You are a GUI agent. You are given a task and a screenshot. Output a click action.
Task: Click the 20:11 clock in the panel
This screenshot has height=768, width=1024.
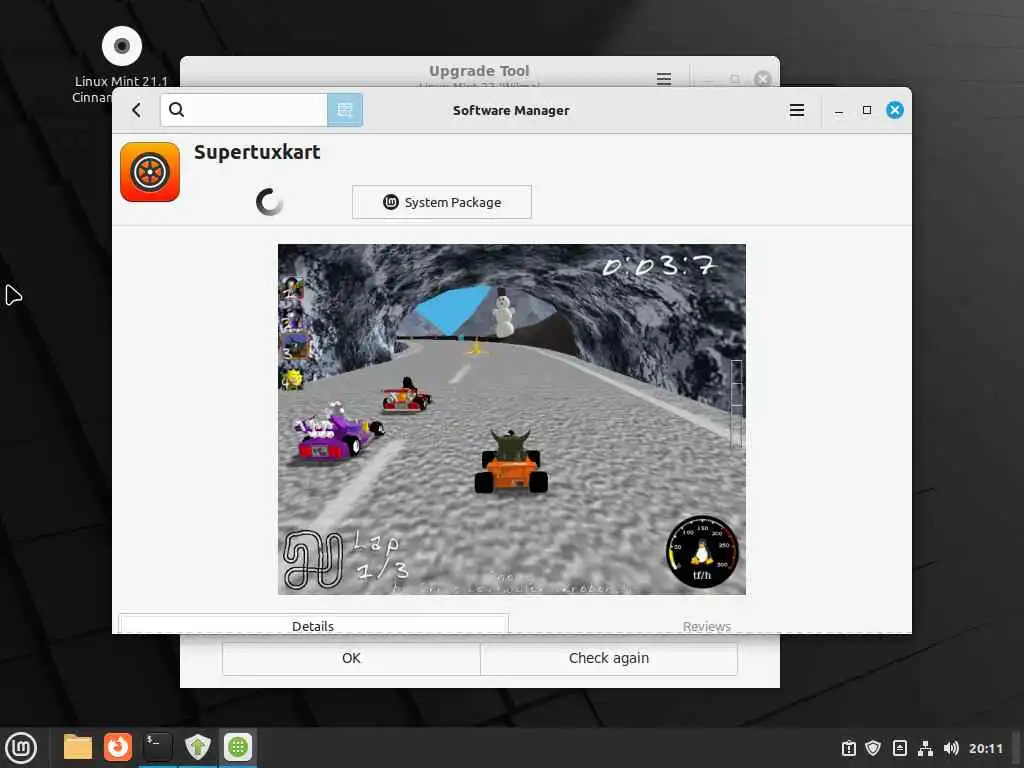[985, 748]
